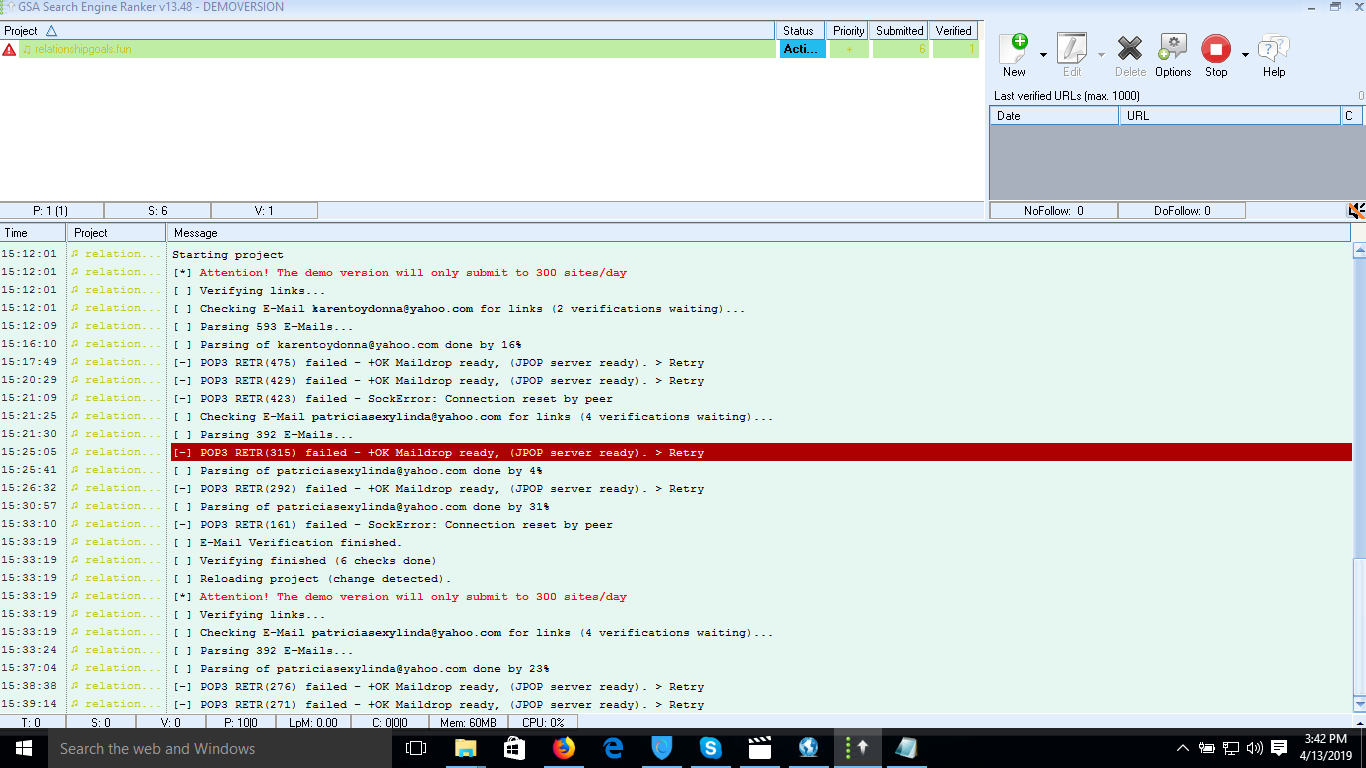Click the P: 10|0 status bar entry

(x=241, y=722)
